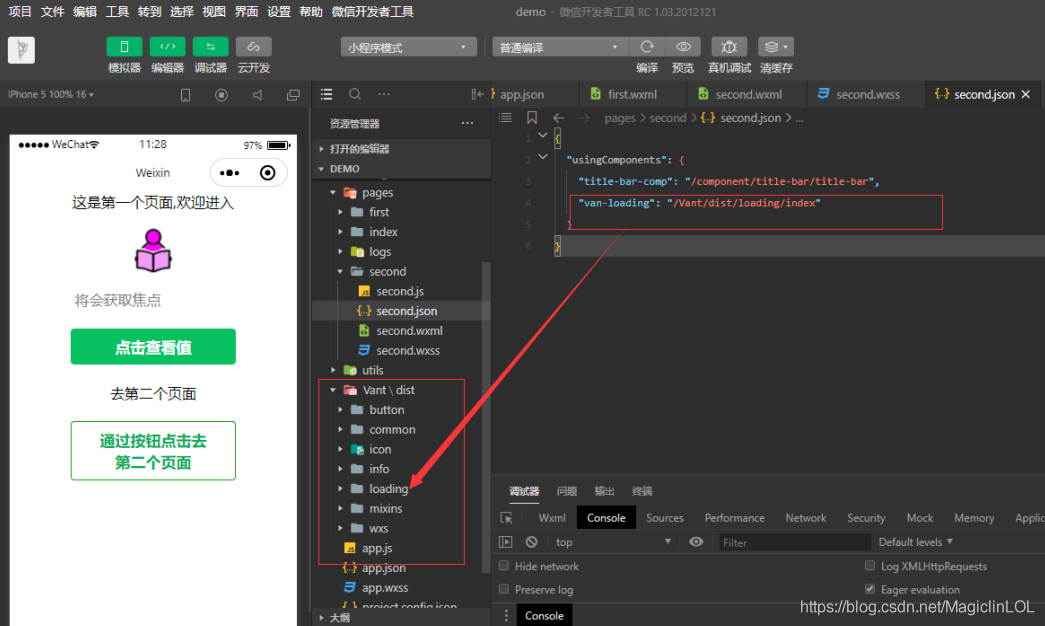Open simulator capsule menu dots
This screenshot has width=1045, height=626.
click(229, 173)
